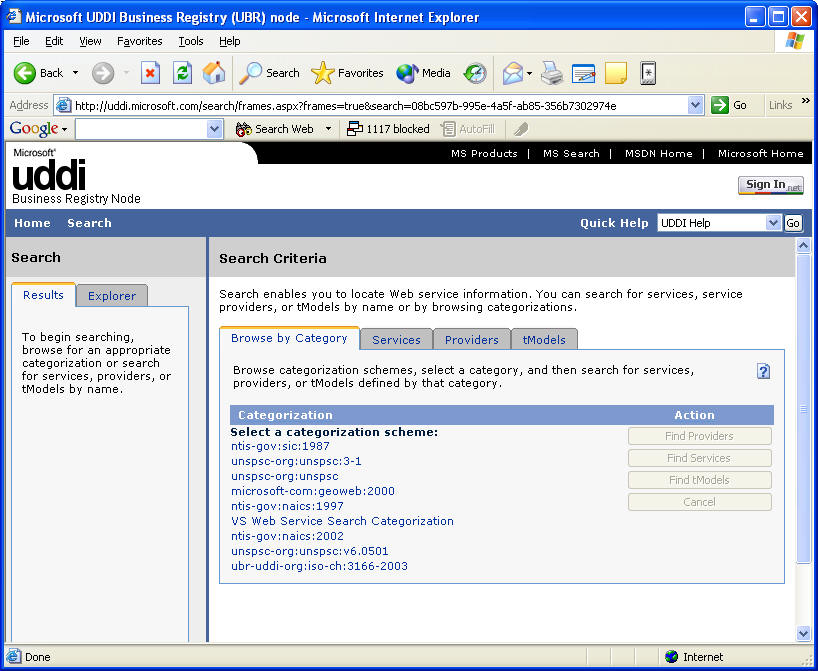Click the Search Web button on the Google toolbar

point(275,129)
